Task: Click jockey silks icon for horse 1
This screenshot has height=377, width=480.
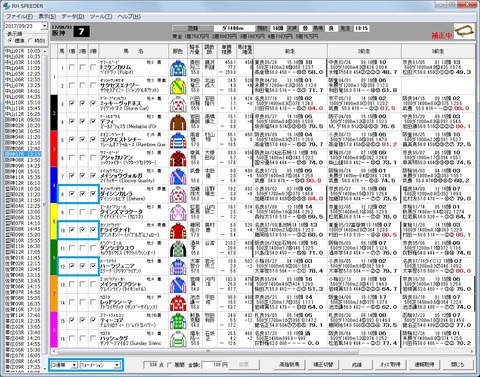Action: (x=178, y=68)
